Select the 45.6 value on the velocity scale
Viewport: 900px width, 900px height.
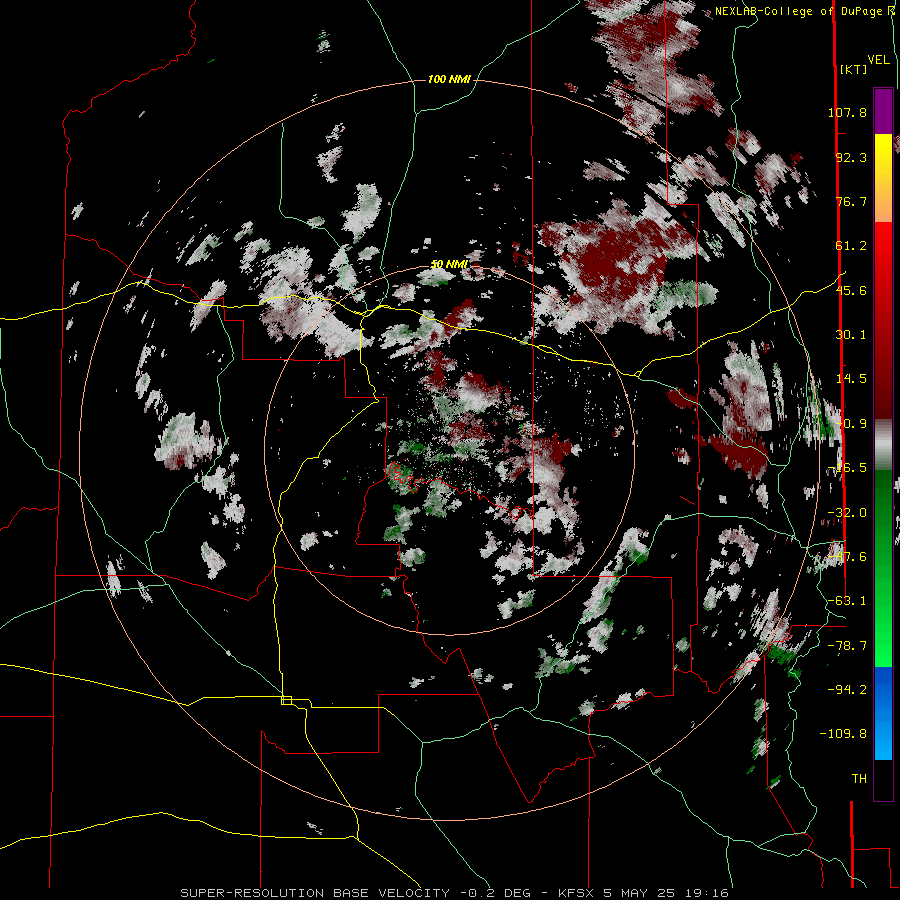tap(851, 290)
